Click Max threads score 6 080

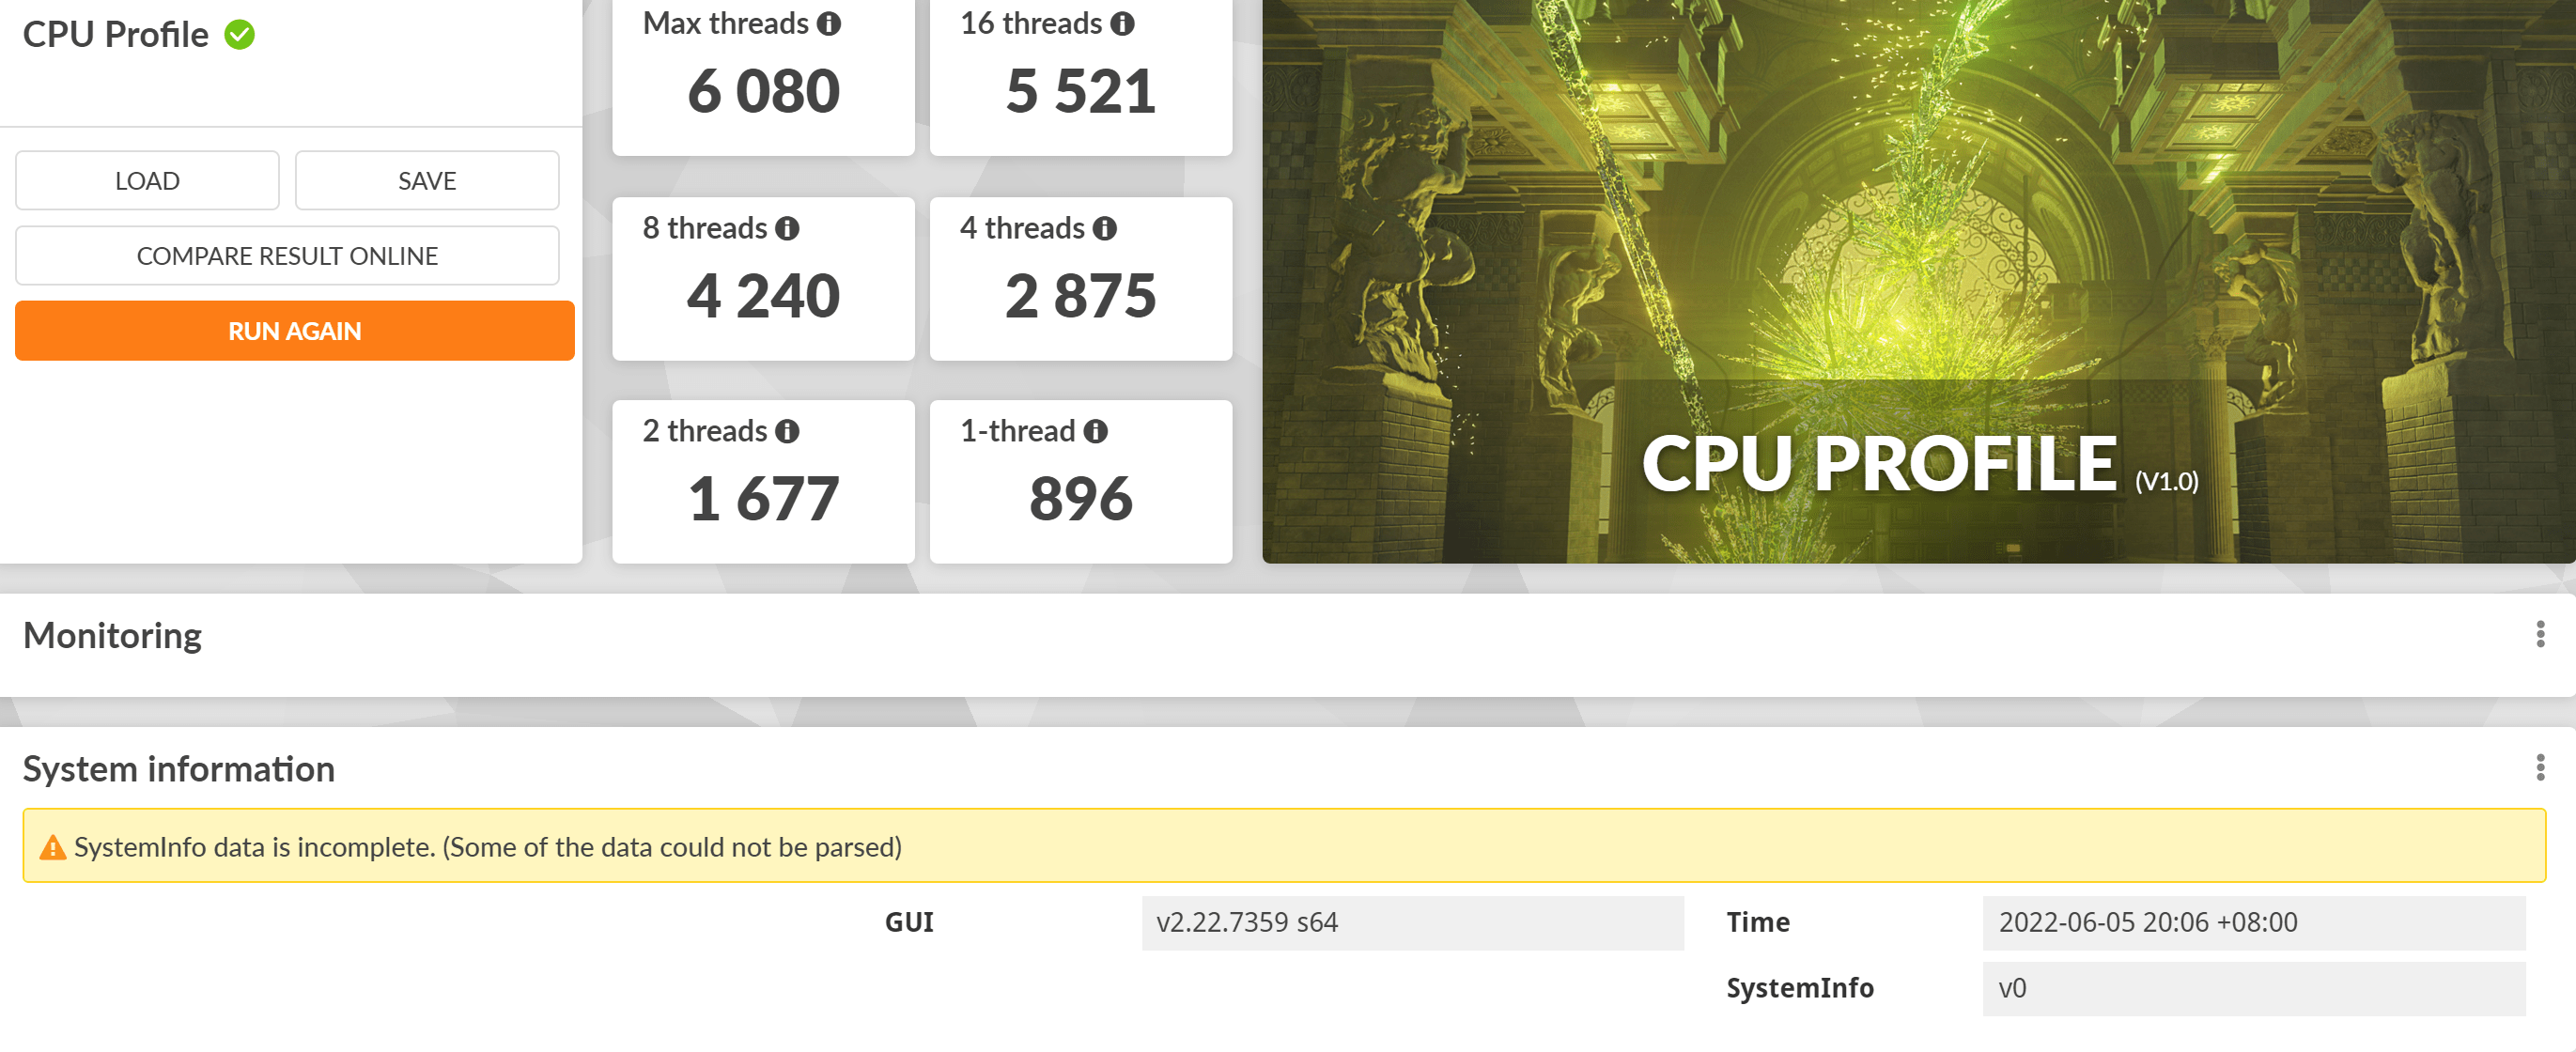[763, 92]
